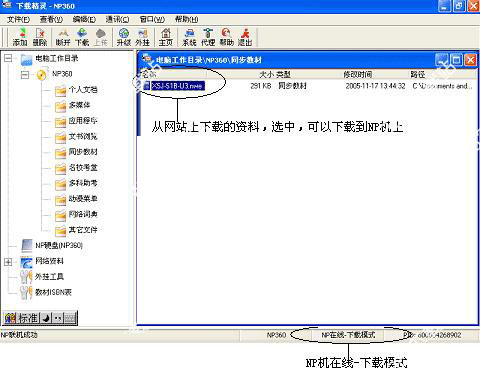
Task: Click the 退出 (Exit) toolbar icon
Action: click(245, 37)
